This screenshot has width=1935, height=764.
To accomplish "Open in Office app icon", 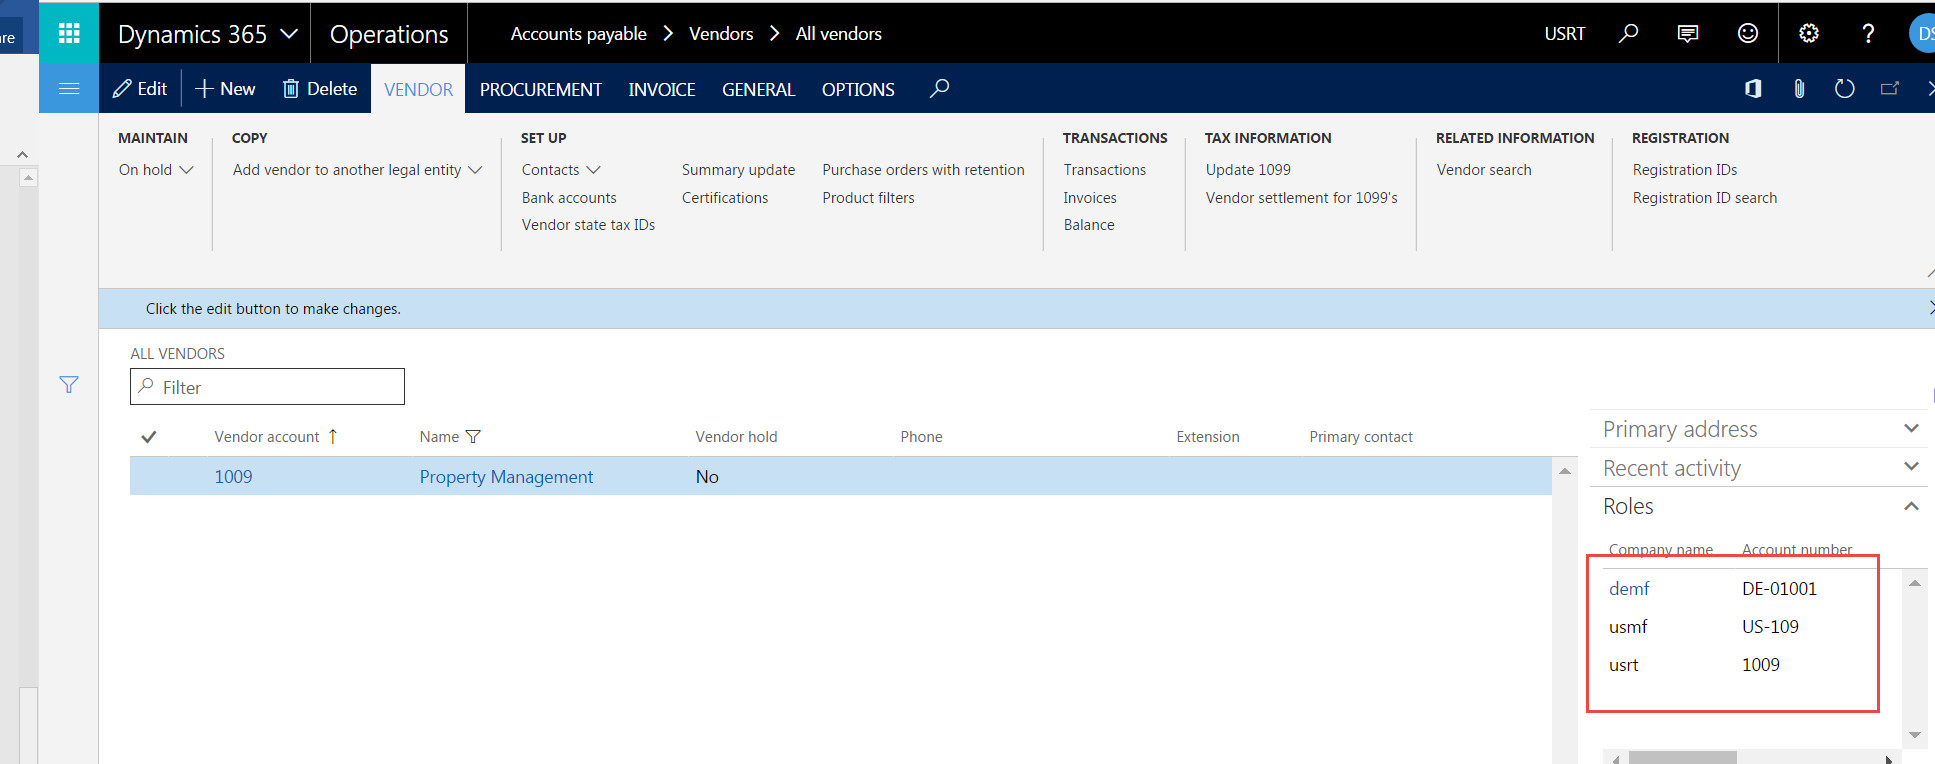I will point(1753,89).
